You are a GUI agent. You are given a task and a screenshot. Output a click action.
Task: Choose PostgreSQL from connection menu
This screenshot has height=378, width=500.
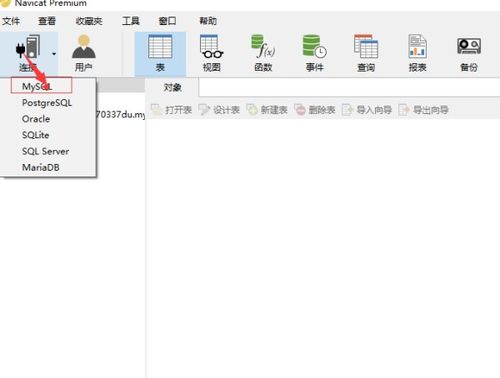[x=47, y=103]
